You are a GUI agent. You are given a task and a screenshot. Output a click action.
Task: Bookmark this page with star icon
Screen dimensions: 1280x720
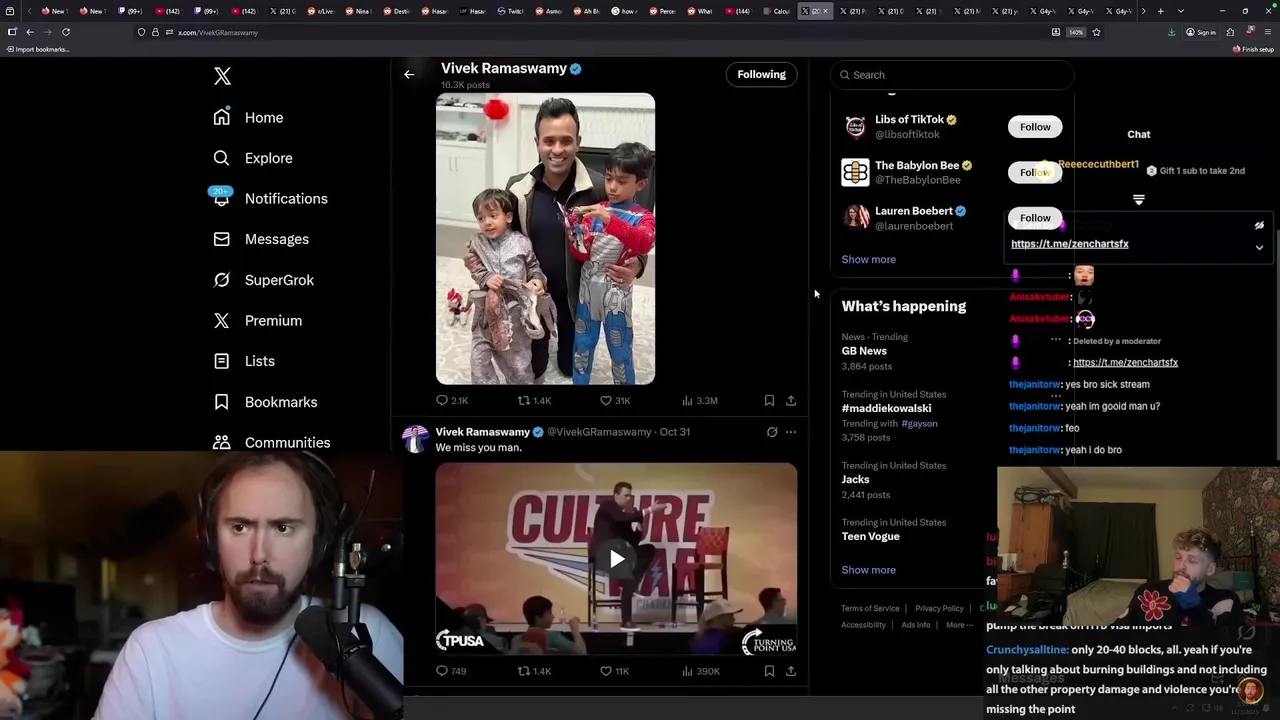(1096, 32)
